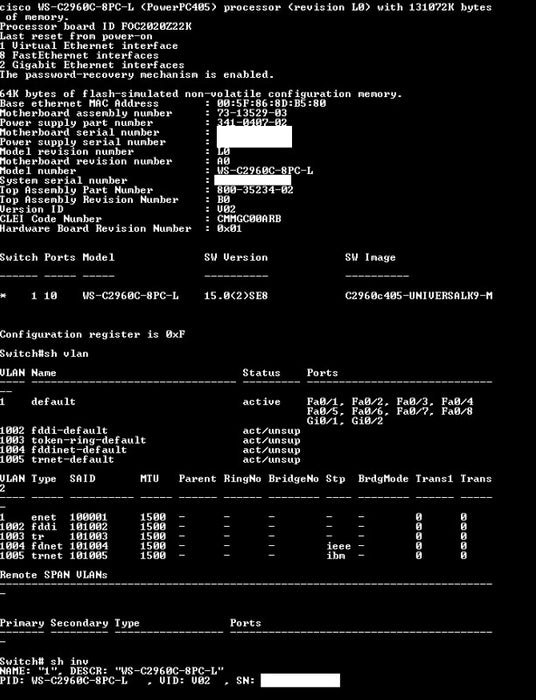536x700 pixels.
Task: Click the 'token-ring-default' VLAN entry
Action: pyautogui.click(x=89, y=440)
